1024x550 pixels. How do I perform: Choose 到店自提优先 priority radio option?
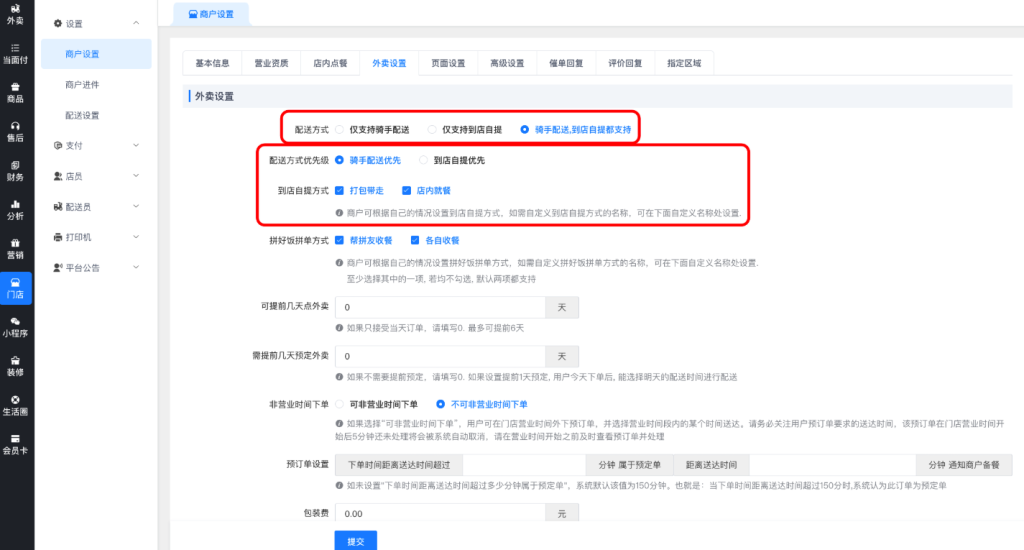(424, 159)
